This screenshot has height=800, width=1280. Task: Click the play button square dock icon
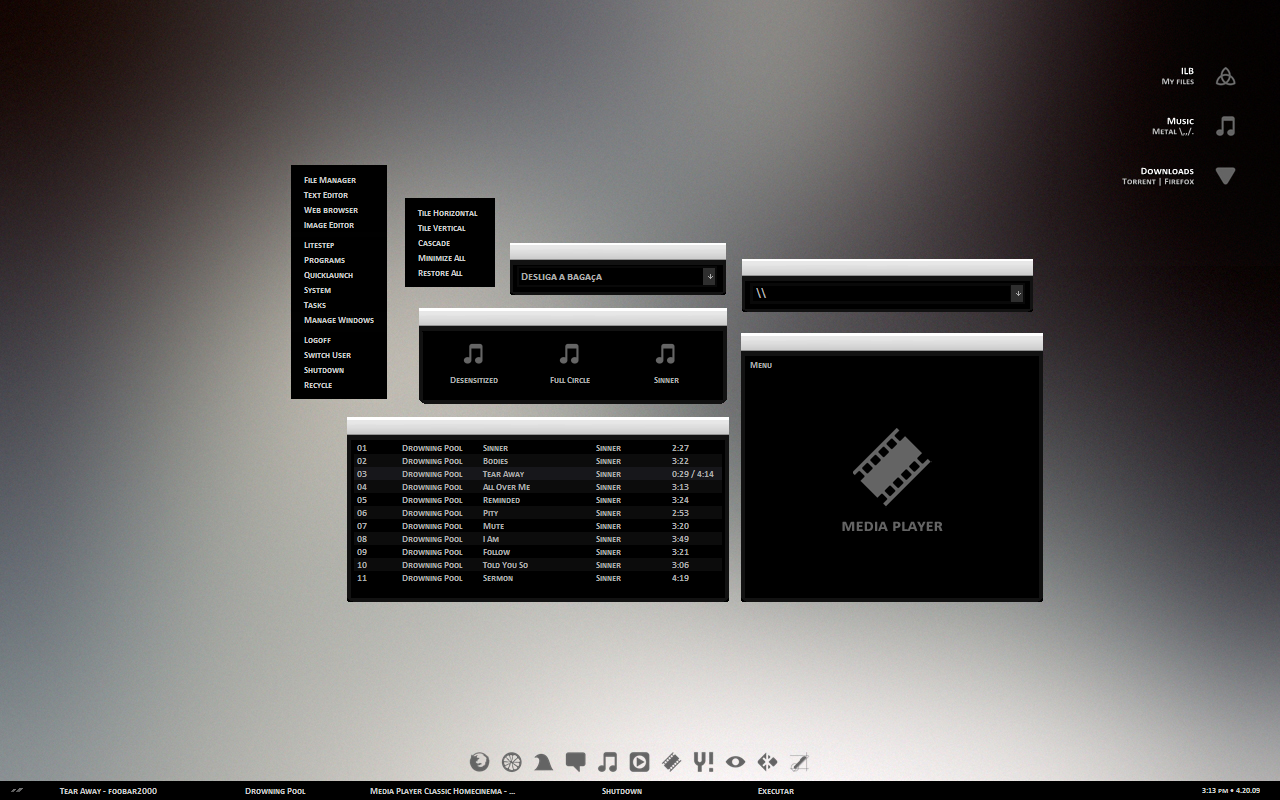point(639,762)
